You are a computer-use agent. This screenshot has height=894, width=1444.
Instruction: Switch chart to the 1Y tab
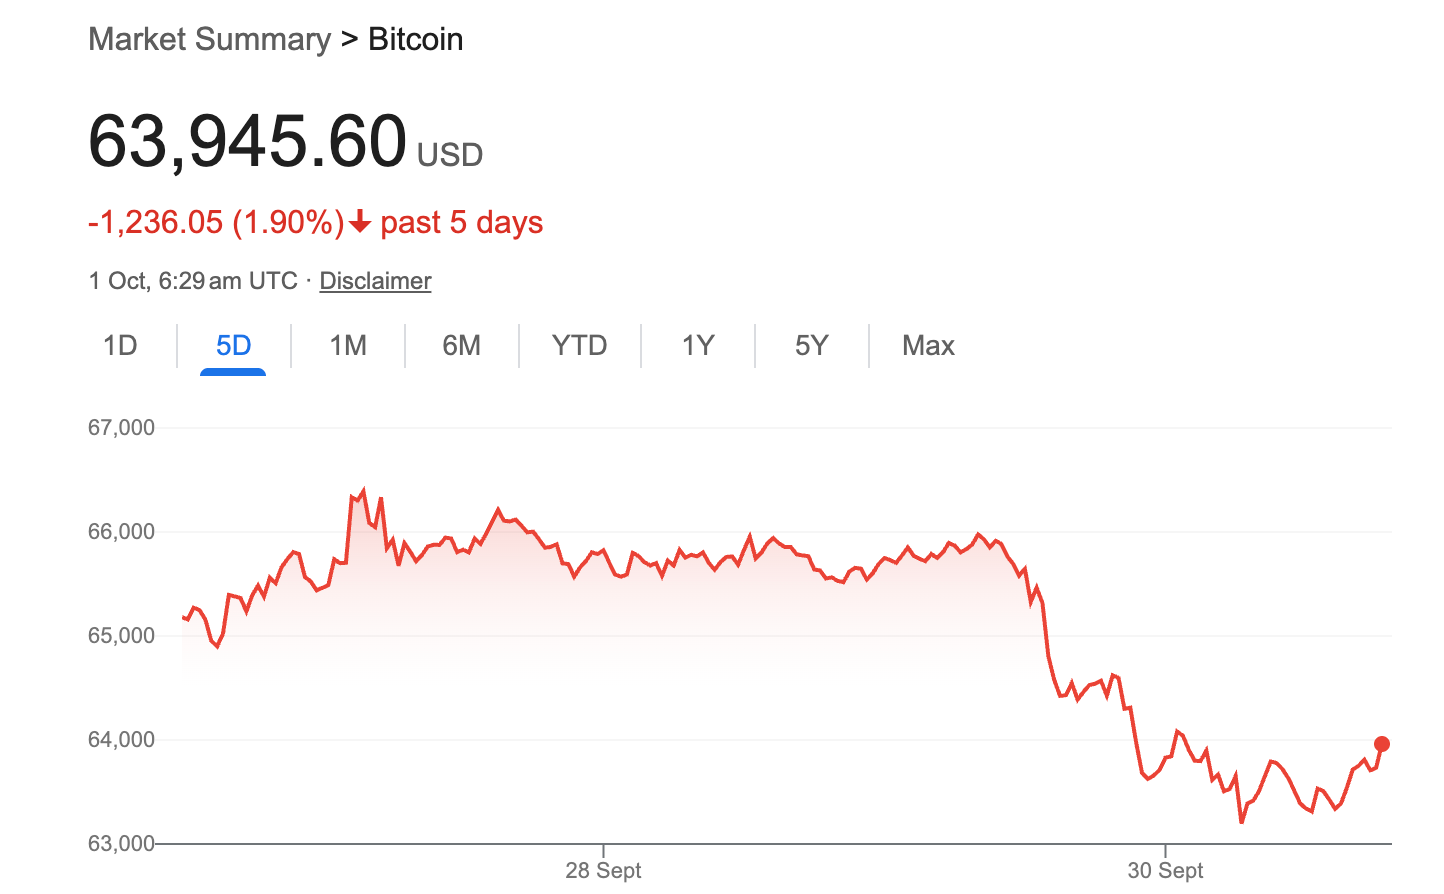[x=698, y=346]
